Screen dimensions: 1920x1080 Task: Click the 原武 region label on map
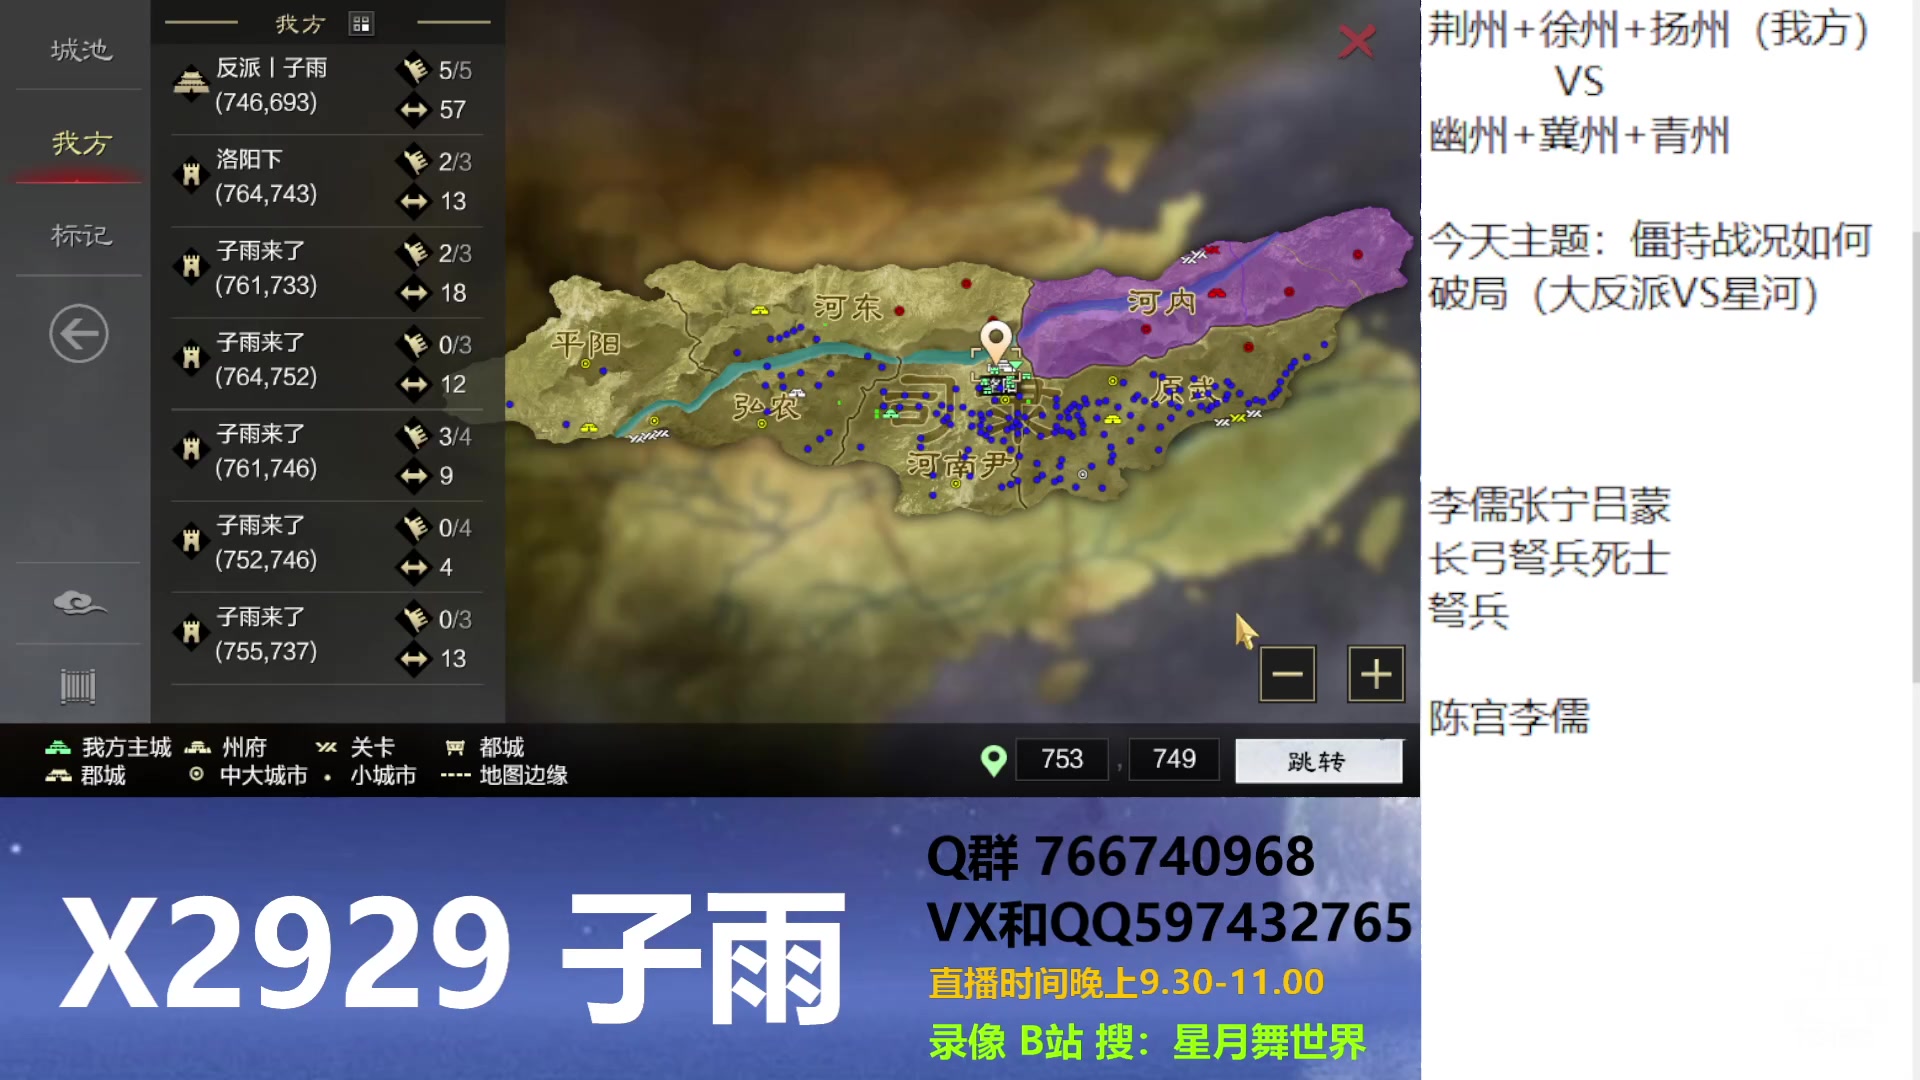tap(1184, 390)
